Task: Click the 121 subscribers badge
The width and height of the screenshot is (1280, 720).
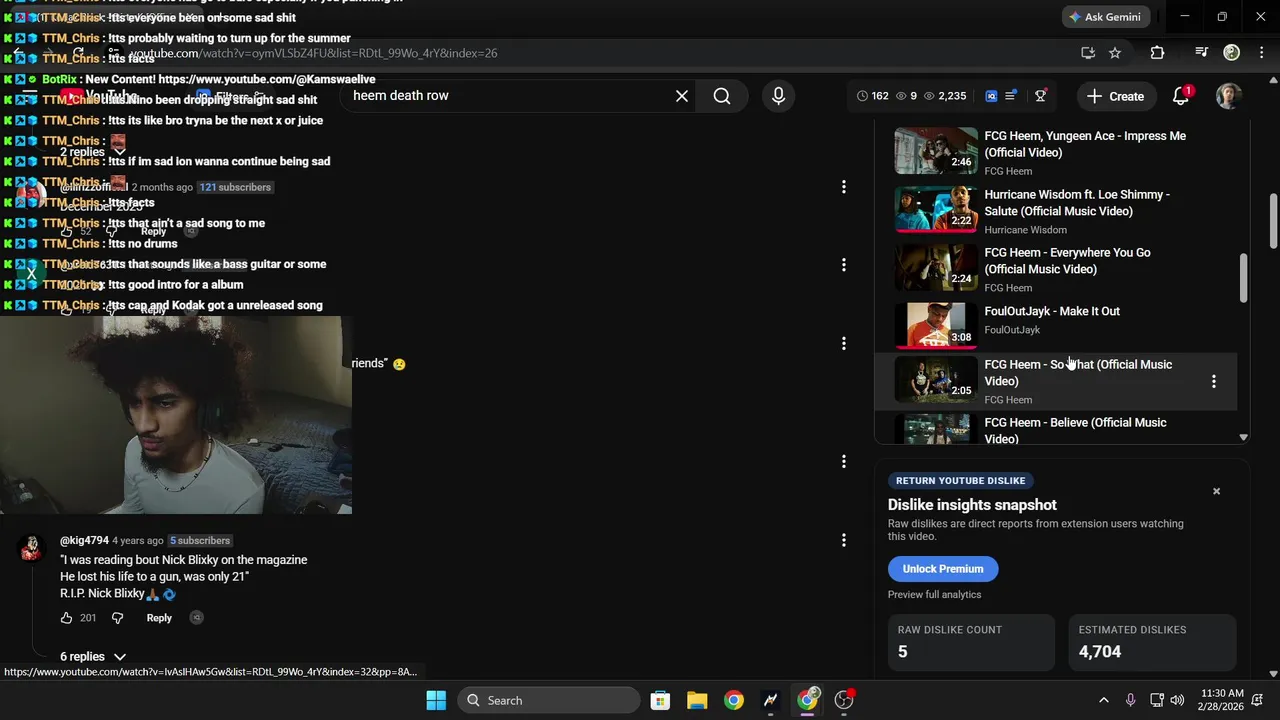Action: (x=235, y=187)
